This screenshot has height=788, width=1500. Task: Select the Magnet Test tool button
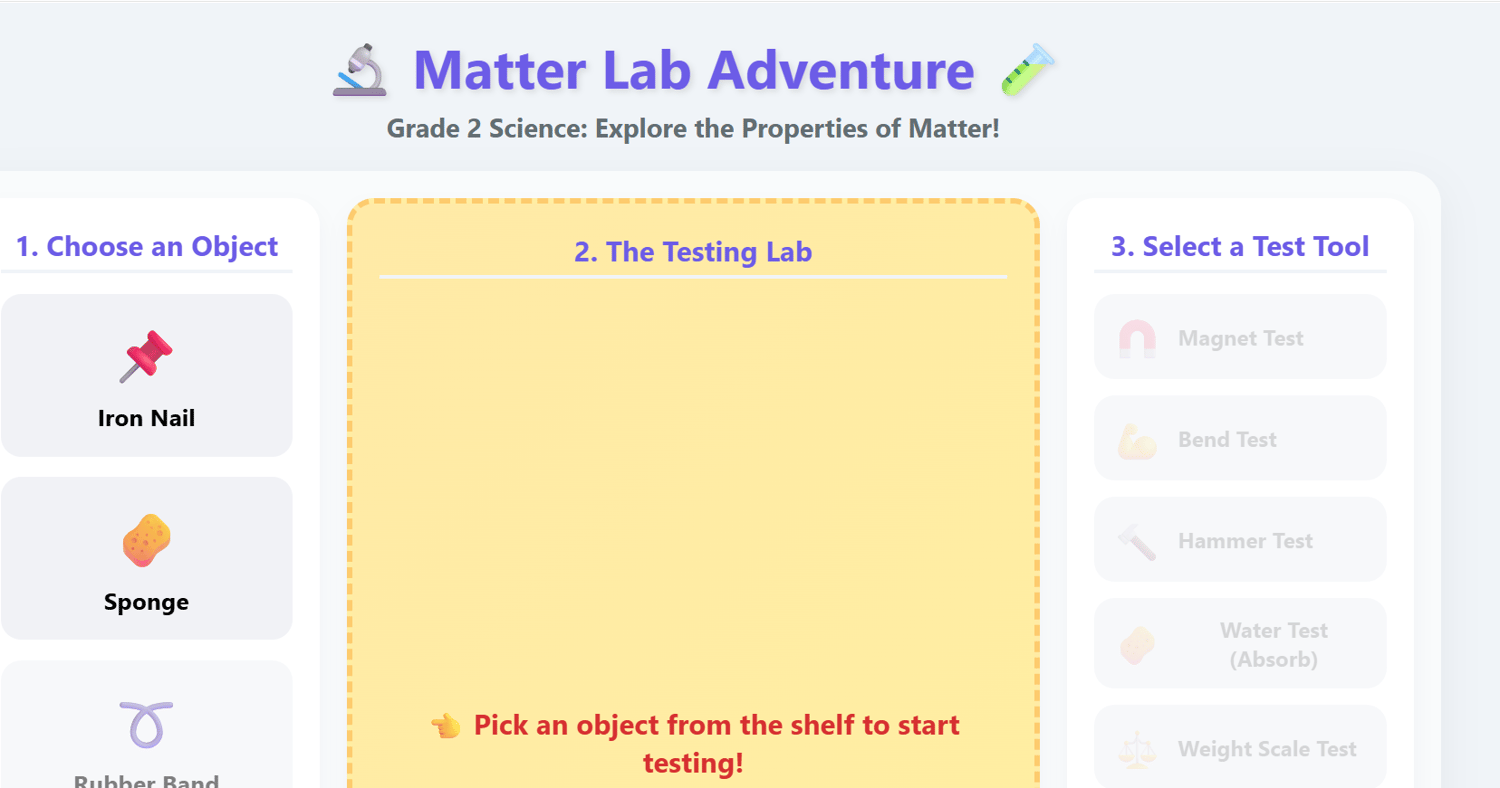tap(1240, 337)
